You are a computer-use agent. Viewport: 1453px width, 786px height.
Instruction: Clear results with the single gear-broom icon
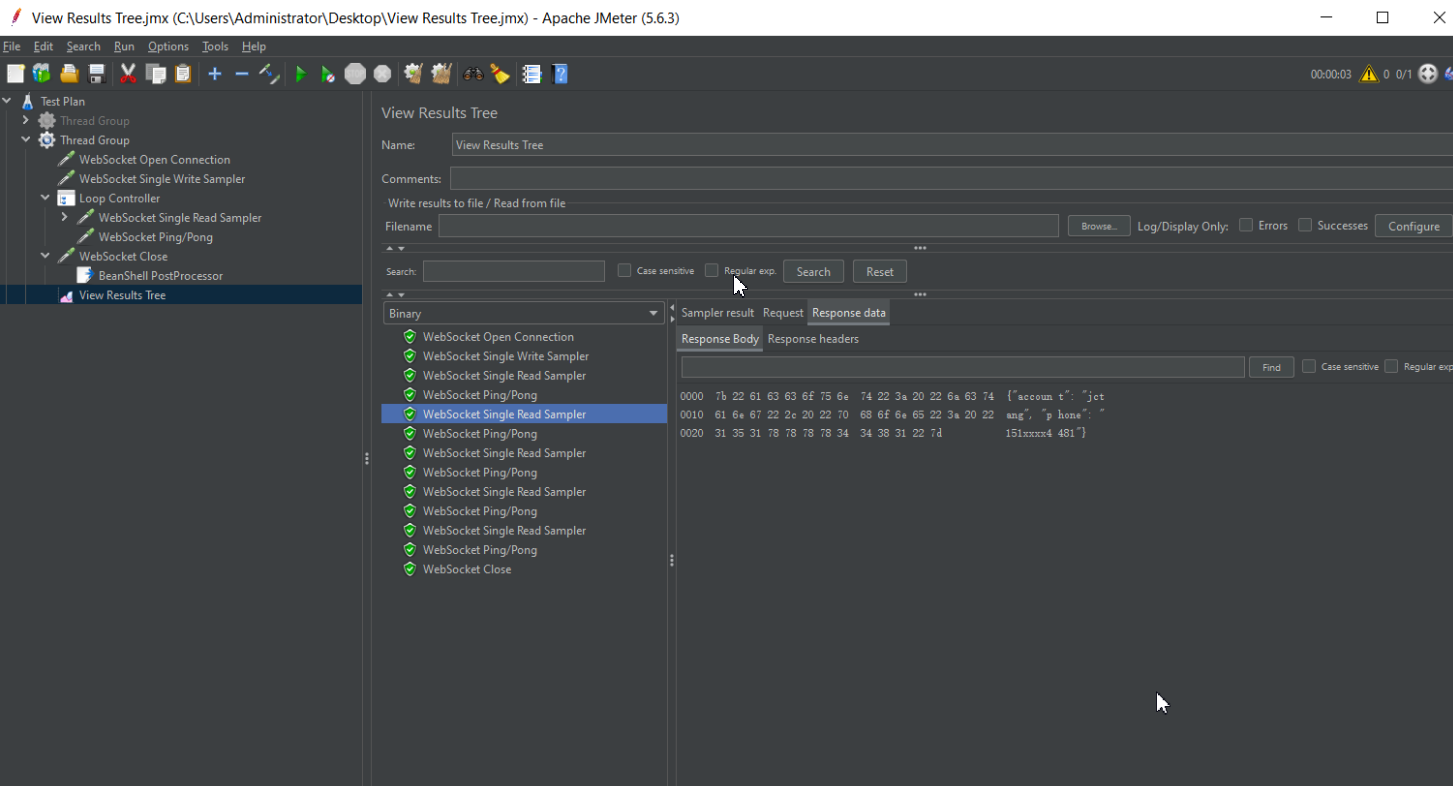pos(413,74)
